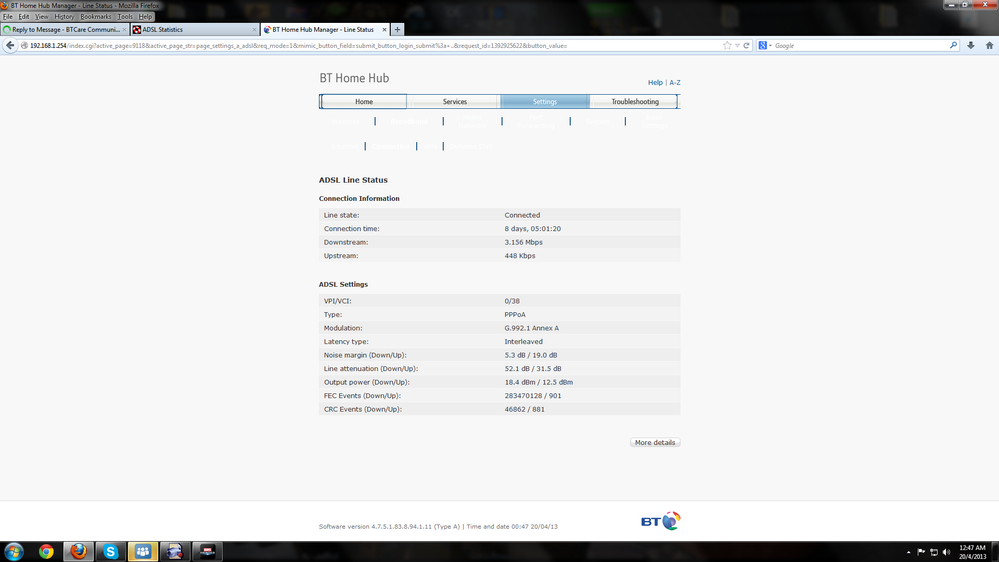Switch to Firefox in the taskbar

click(x=78, y=552)
